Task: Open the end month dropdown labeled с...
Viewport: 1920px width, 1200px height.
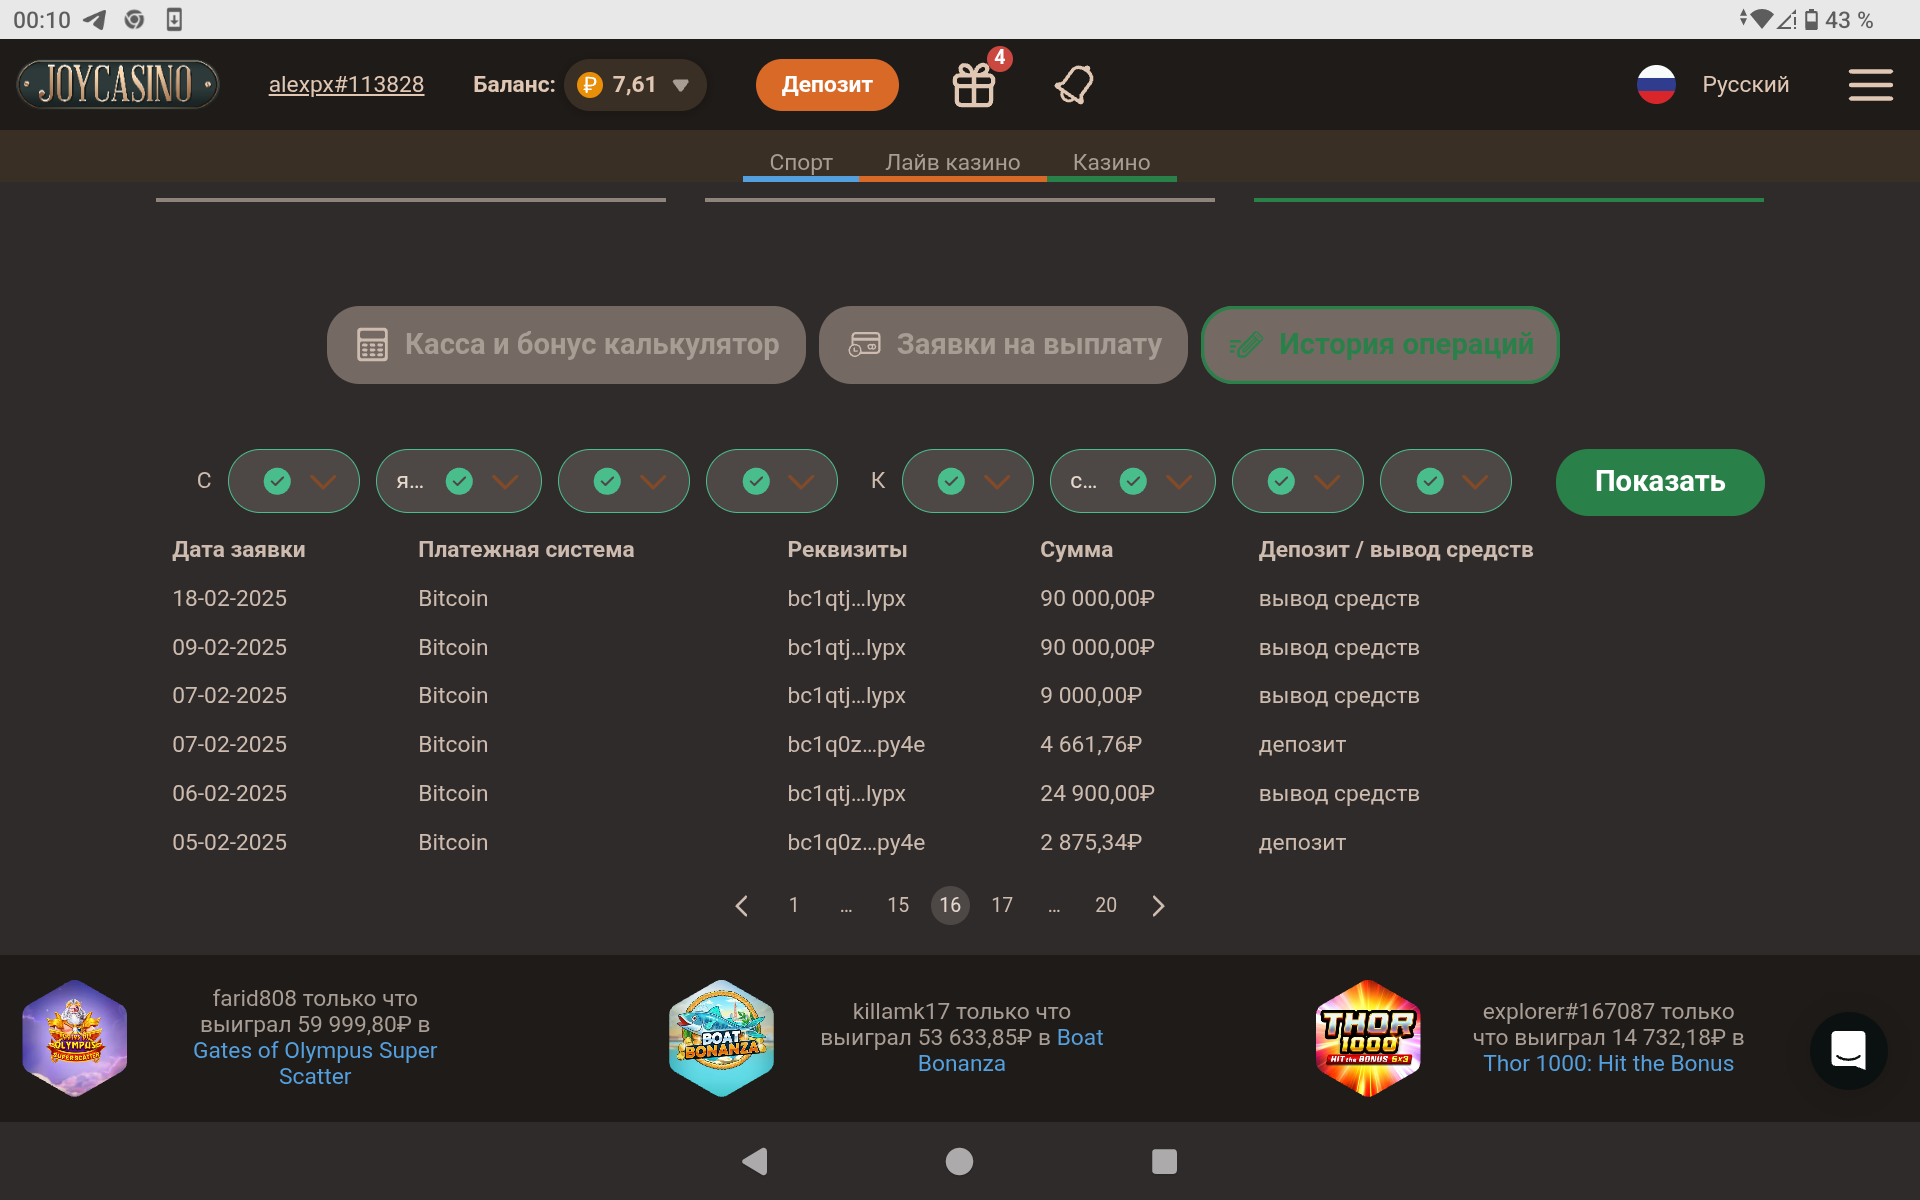Action: tap(1132, 482)
